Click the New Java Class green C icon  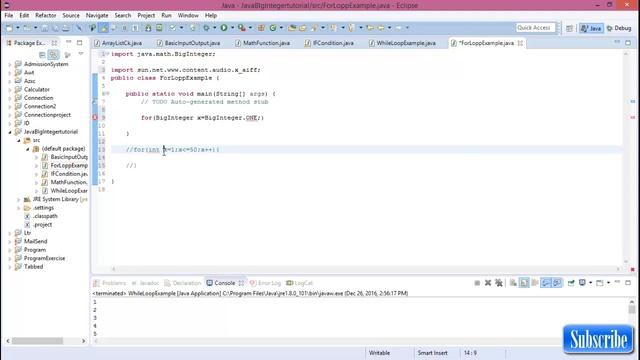273,28
